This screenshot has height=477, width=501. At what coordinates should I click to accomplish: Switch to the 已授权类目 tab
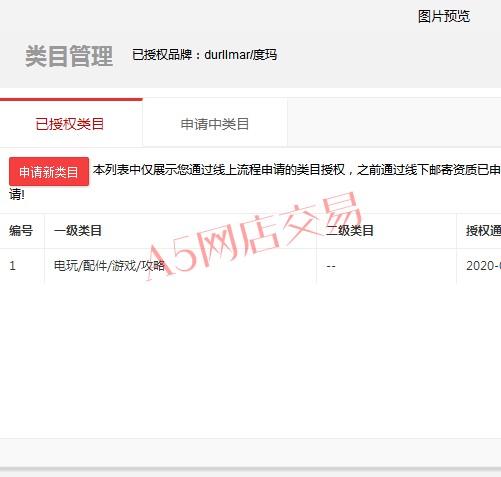pyautogui.click(x=71, y=123)
